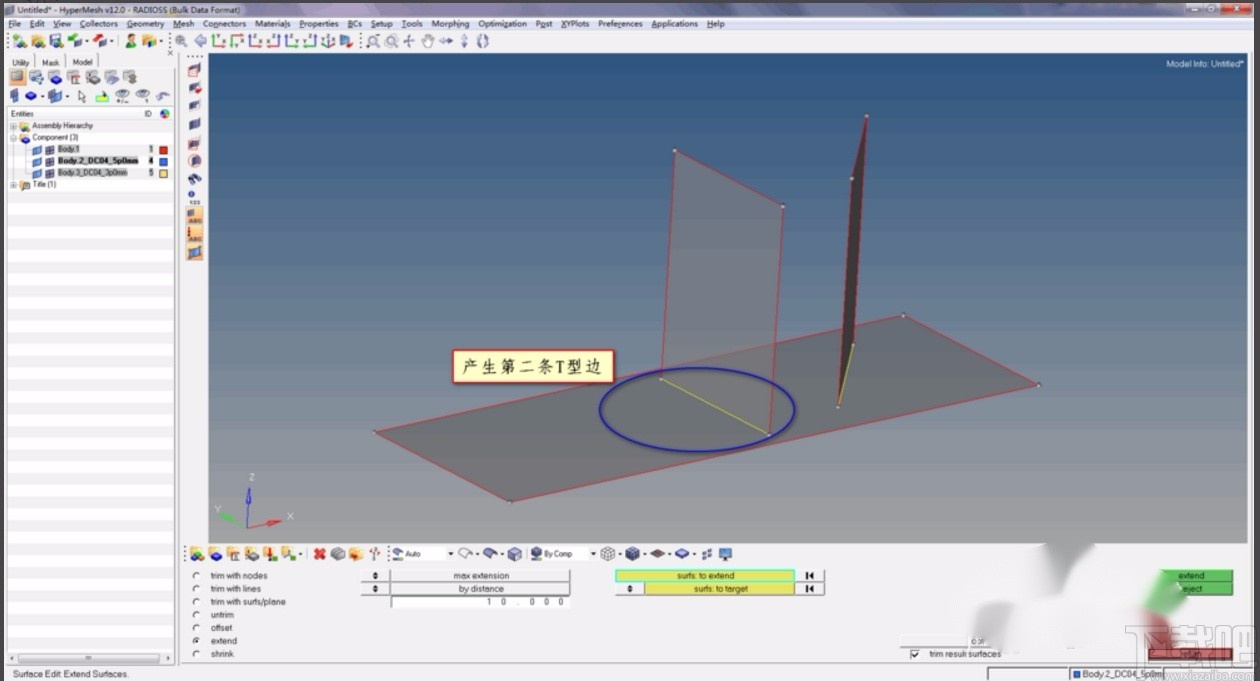The width and height of the screenshot is (1260, 681).
Task: Click the ID column header
Action: click(x=148, y=114)
